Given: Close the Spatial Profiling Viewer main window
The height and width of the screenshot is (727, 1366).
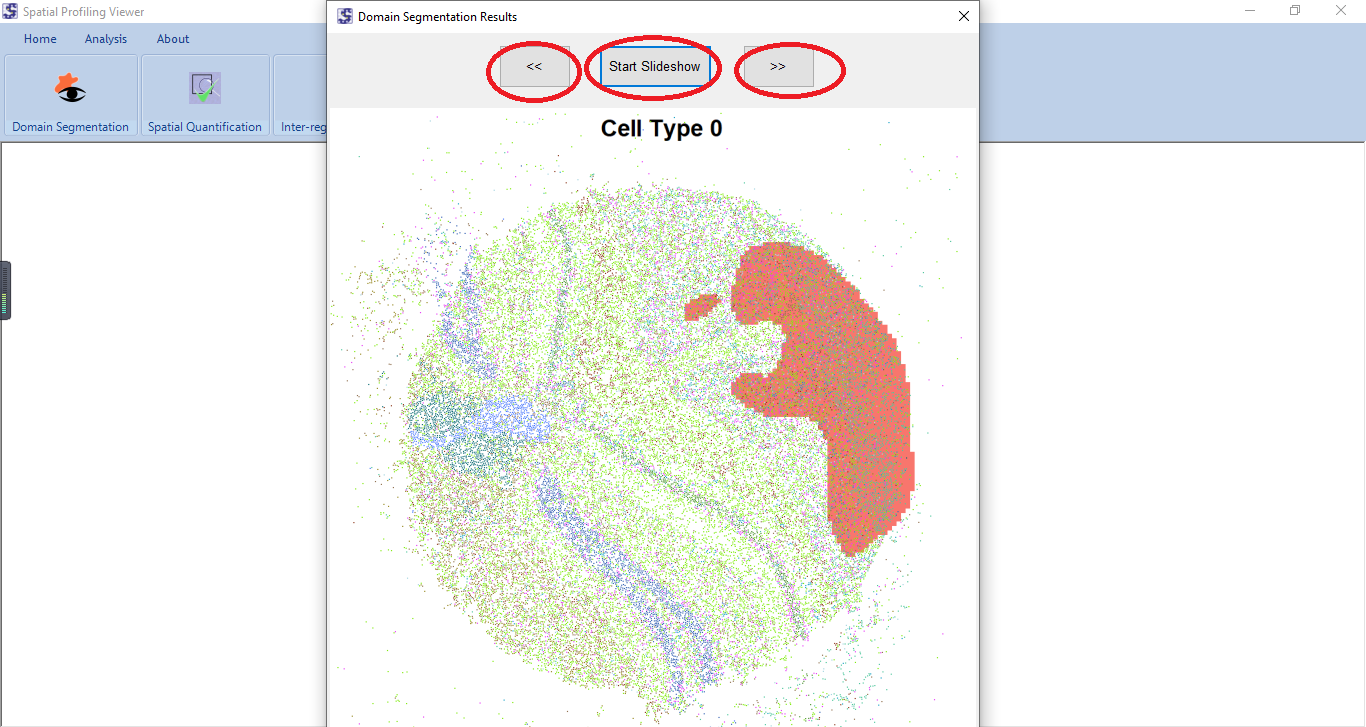Looking at the screenshot, I should coord(1341,11).
